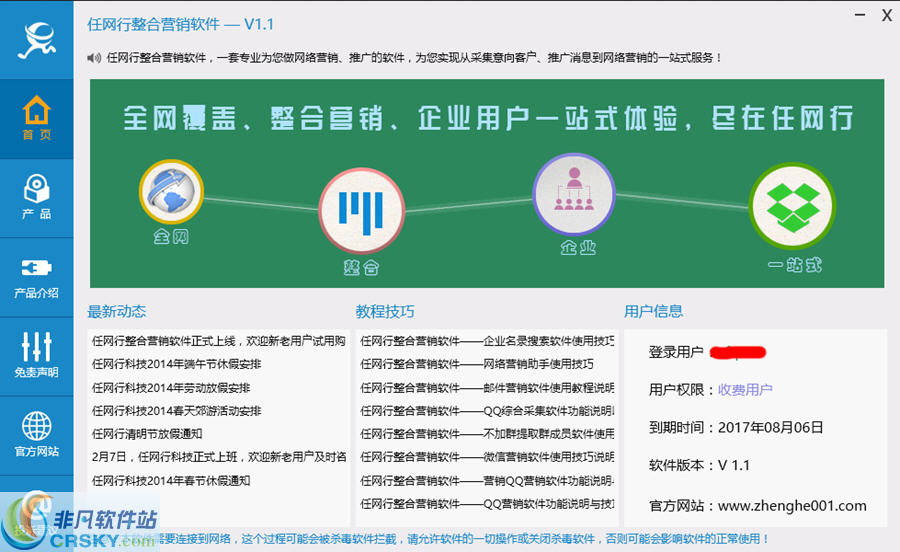The width and height of the screenshot is (900, 552).
Task: Click the 登录用户 label
Action: [x=676, y=352]
